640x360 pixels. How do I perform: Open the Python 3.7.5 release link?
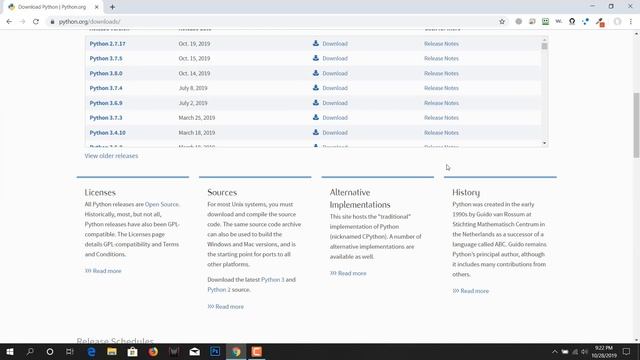click(106, 58)
